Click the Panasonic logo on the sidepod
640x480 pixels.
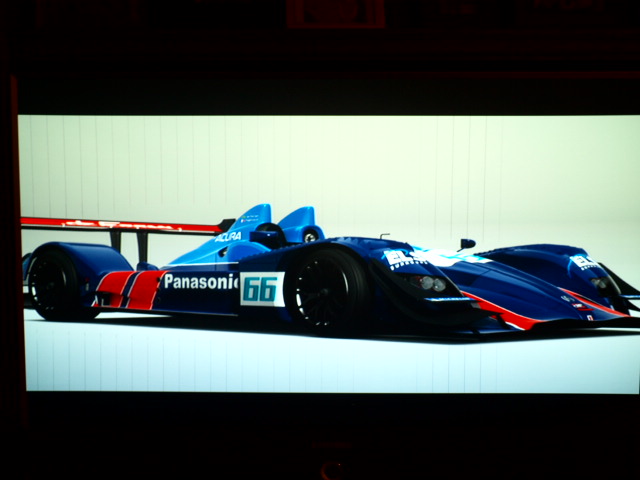tap(200, 282)
